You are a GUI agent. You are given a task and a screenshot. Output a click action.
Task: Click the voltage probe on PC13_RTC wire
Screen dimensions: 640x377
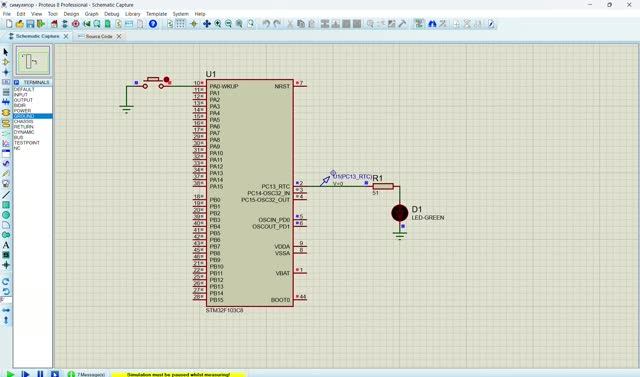coord(326,180)
